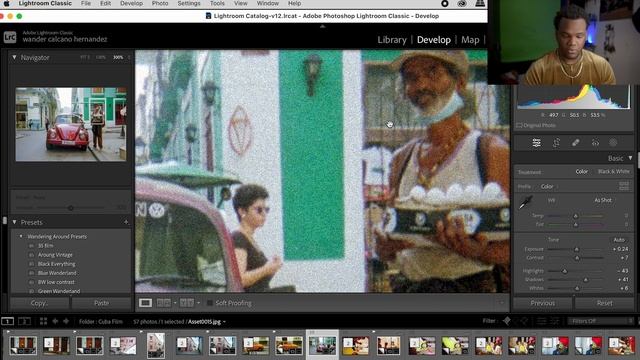This screenshot has height=360, width=640.
Task: Select the Crop overlay tool
Action: pos(556,142)
